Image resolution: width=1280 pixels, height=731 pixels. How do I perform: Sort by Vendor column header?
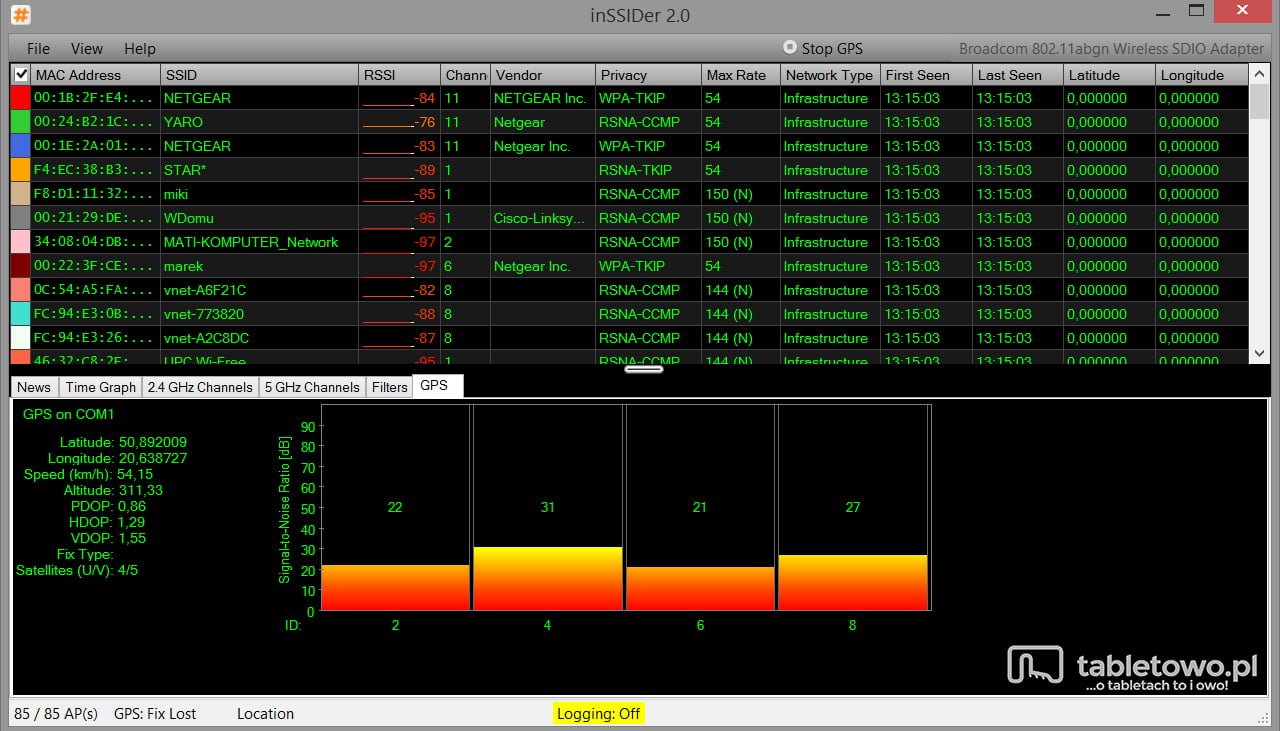543,75
